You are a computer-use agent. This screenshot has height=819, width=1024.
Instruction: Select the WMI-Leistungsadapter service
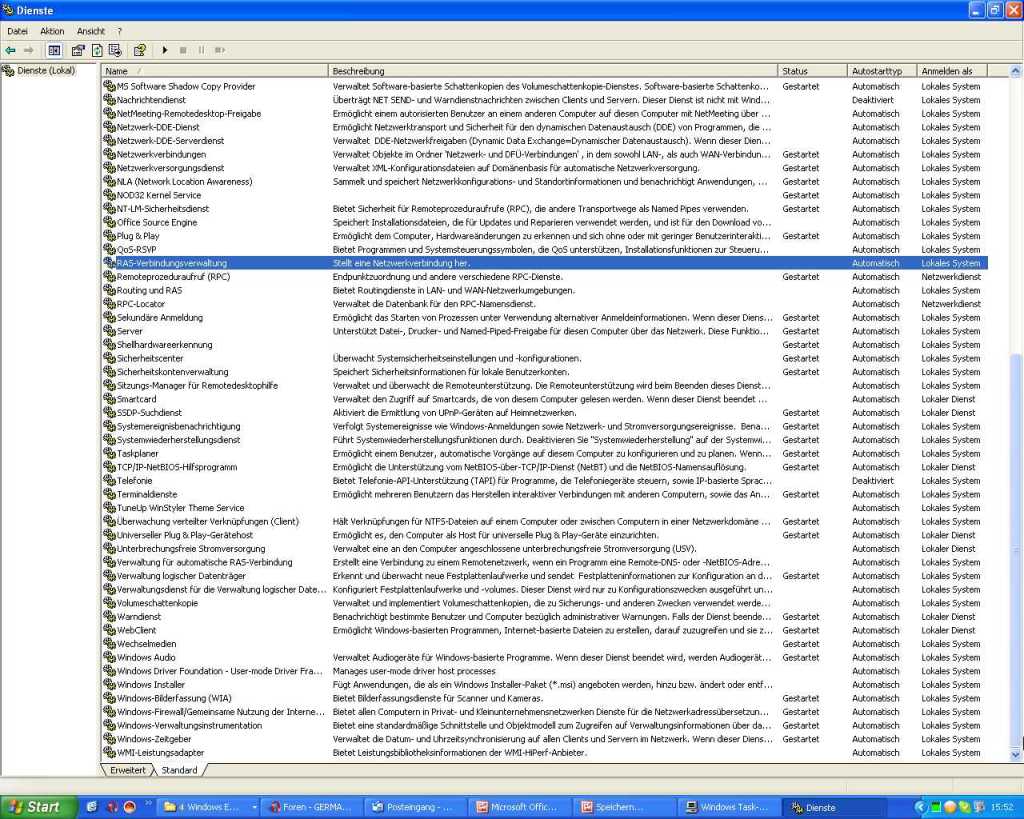(161, 753)
